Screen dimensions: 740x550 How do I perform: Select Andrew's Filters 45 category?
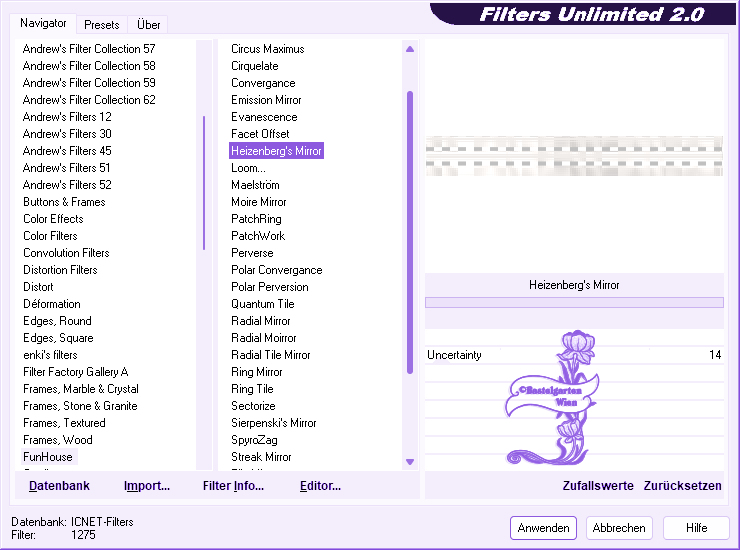[x=67, y=151]
